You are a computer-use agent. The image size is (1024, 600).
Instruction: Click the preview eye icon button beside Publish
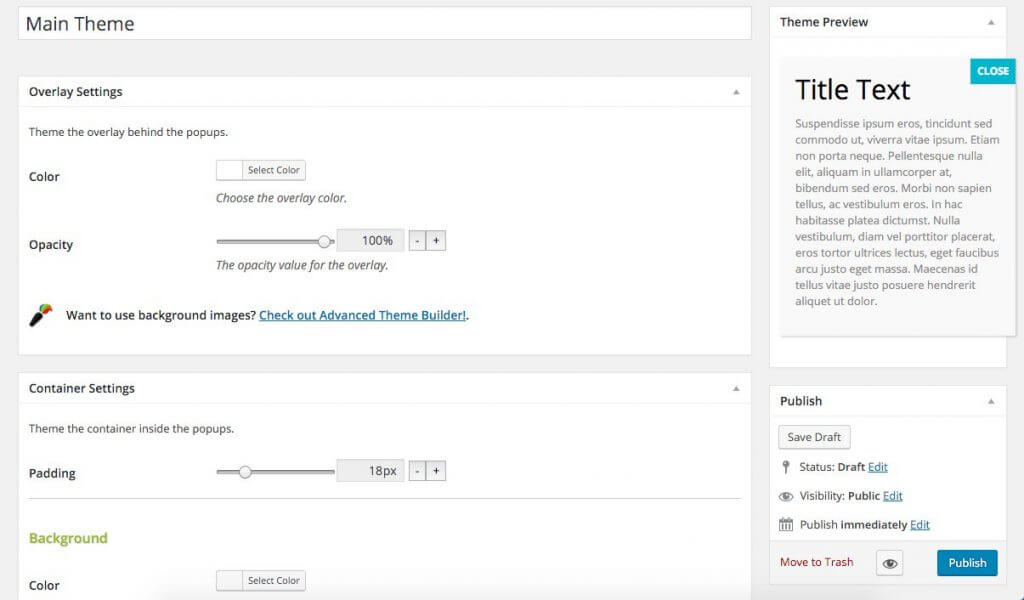[x=889, y=563]
